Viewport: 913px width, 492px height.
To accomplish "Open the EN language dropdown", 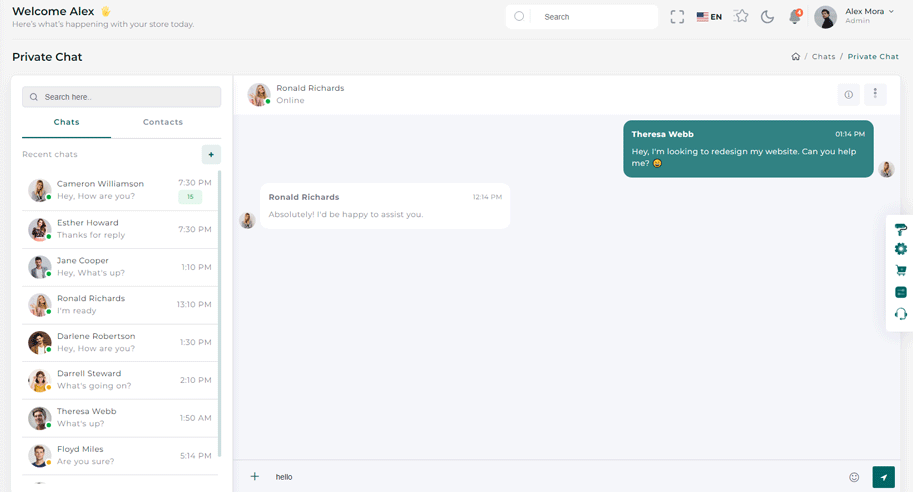I will click(709, 17).
